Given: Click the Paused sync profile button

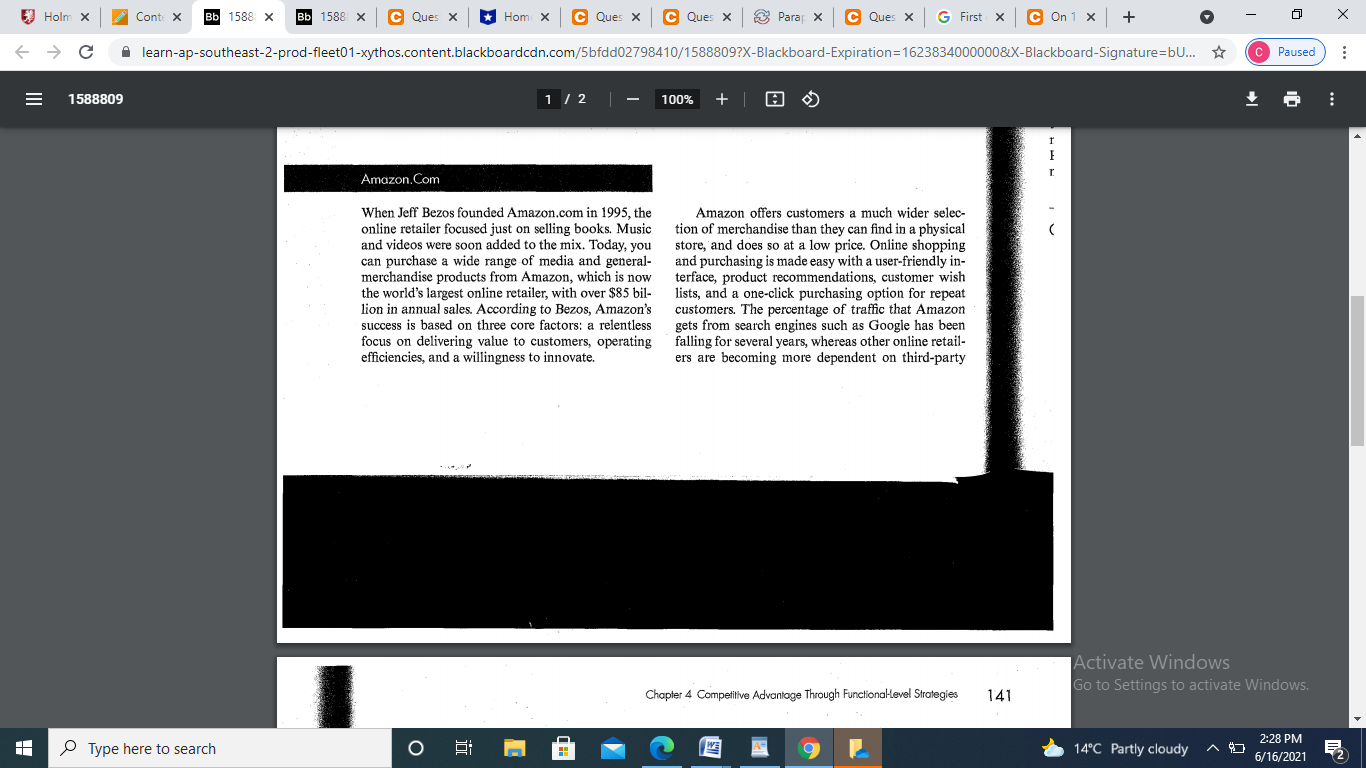Looking at the screenshot, I should (1283, 51).
